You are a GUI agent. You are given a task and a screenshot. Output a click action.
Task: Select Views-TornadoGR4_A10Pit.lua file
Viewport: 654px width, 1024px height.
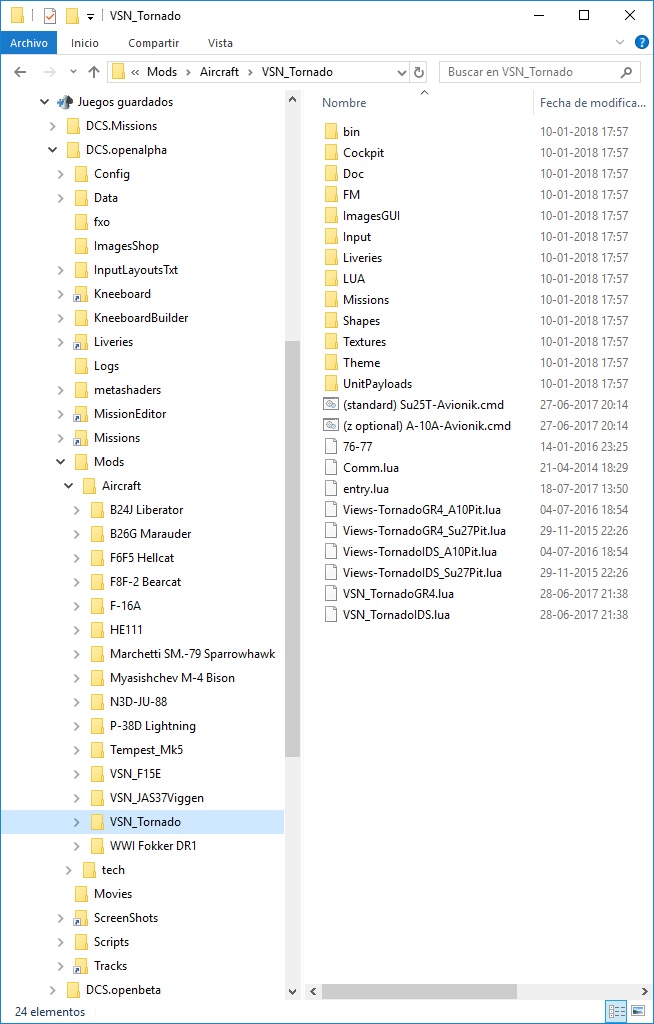click(x=422, y=509)
